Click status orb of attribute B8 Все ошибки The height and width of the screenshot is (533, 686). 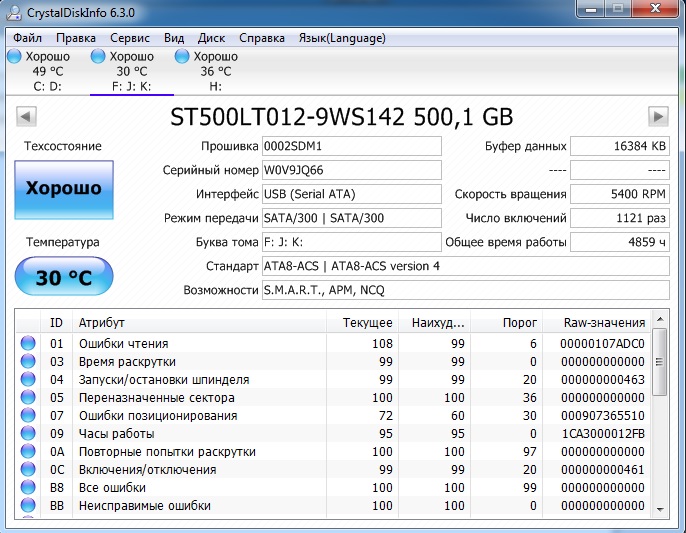click(28, 487)
